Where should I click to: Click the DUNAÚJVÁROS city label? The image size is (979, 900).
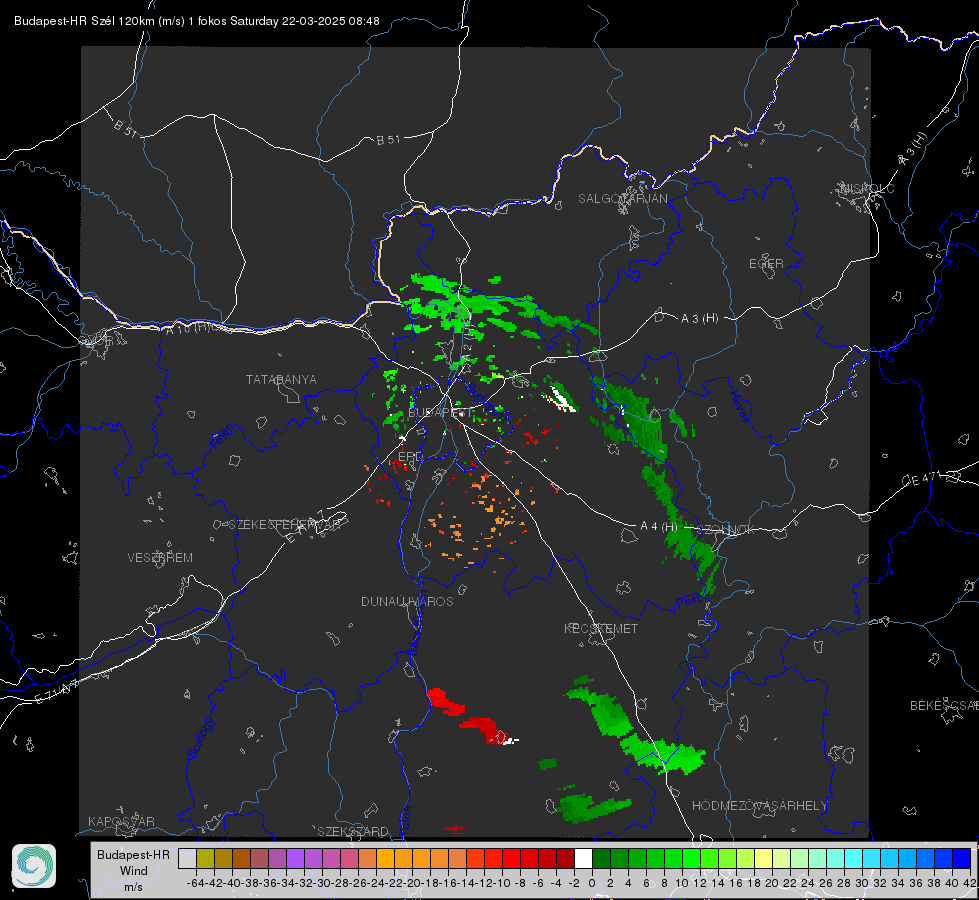(x=407, y=601)
